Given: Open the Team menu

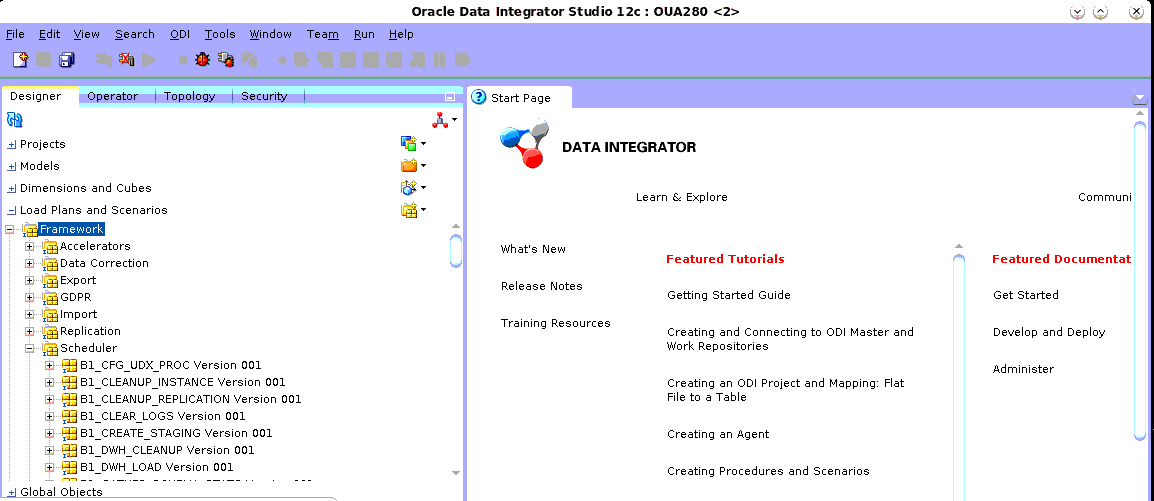Looking at the screenshot, I should (322, 34).
